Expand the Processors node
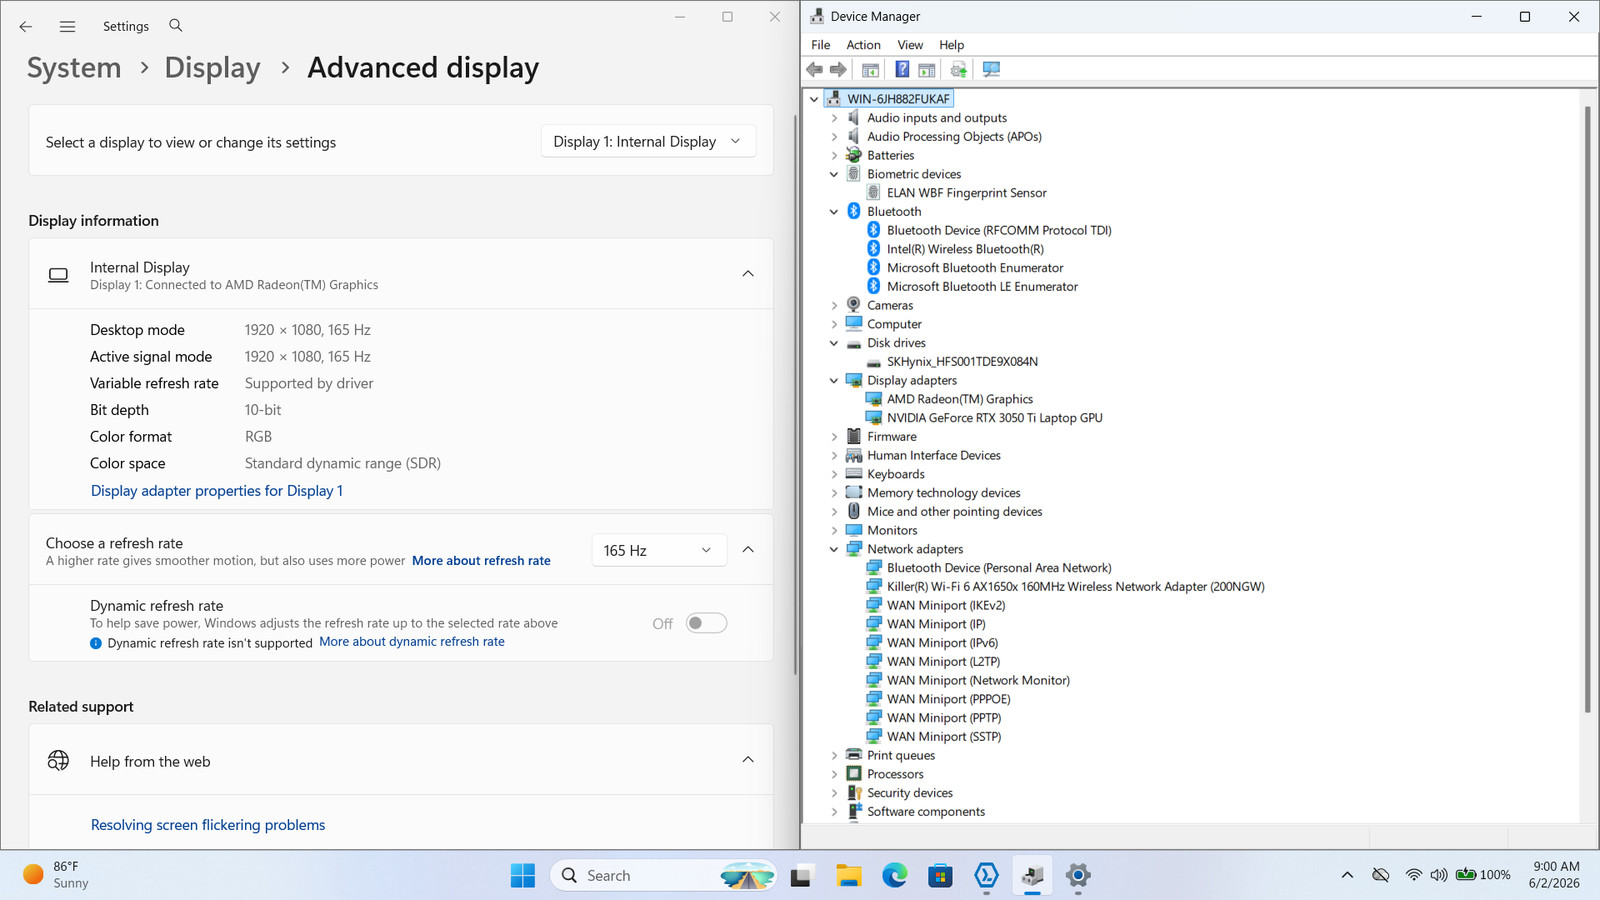Image resolution: width=1600 pixels, height=900 pixels. 834,774
